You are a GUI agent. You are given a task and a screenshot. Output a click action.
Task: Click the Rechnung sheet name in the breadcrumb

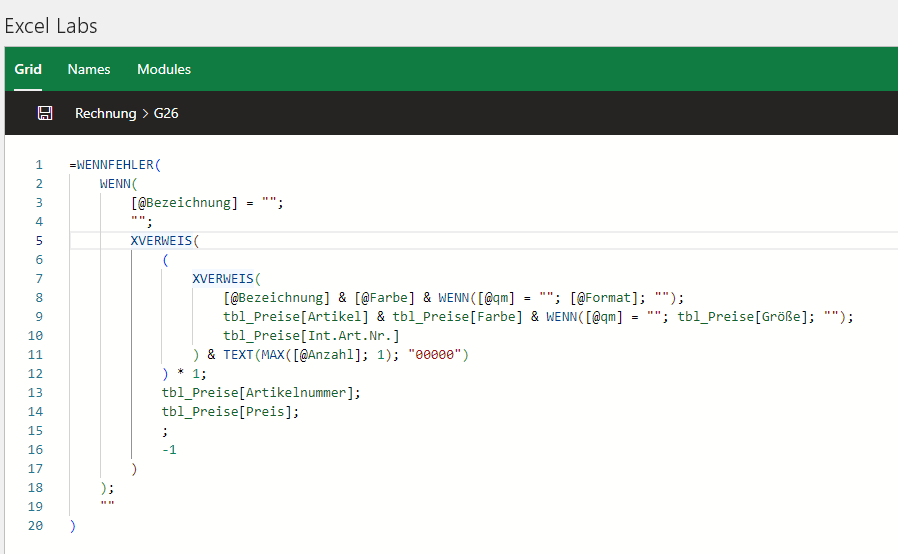(x=105, y=113)
